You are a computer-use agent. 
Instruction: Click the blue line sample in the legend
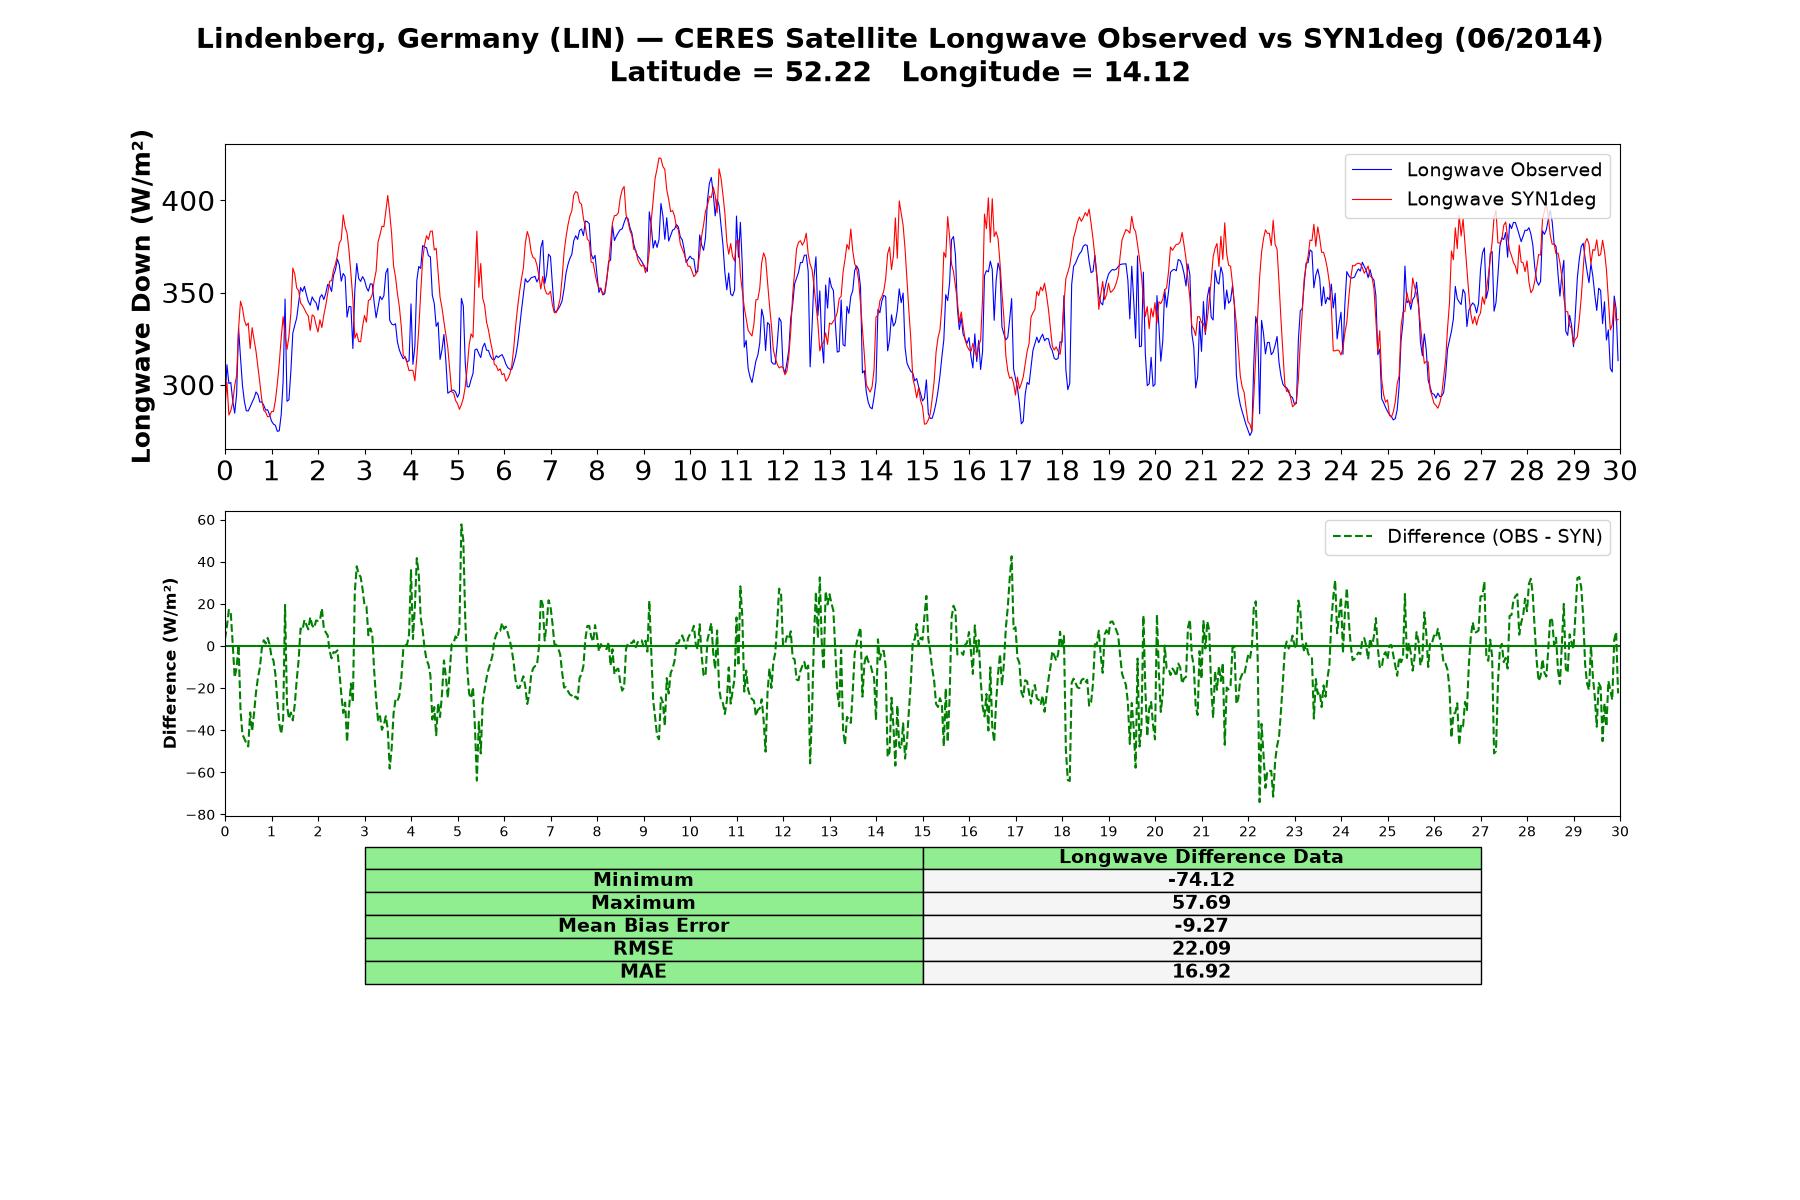click(1371, 170)
